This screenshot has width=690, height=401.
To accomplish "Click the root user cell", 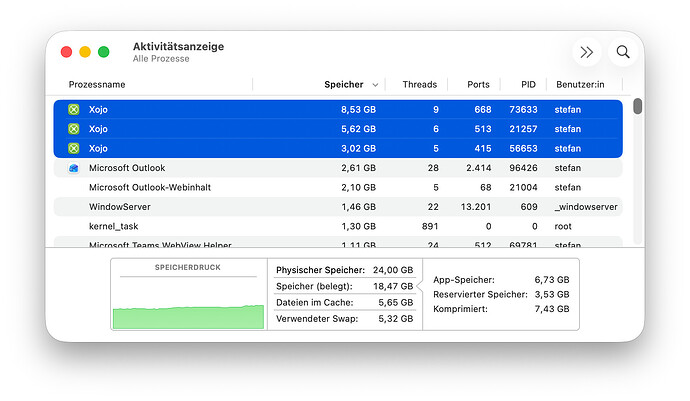I will (563, 226).
